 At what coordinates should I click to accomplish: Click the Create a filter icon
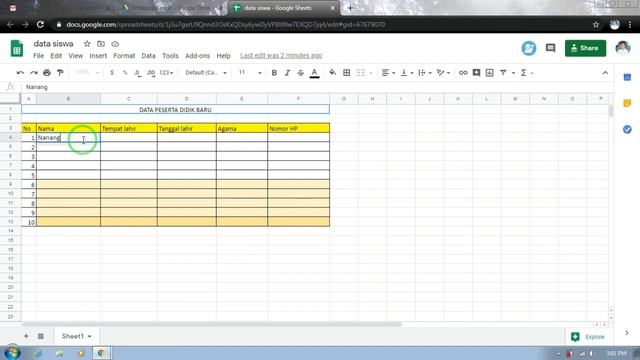[x=503, y=73]
